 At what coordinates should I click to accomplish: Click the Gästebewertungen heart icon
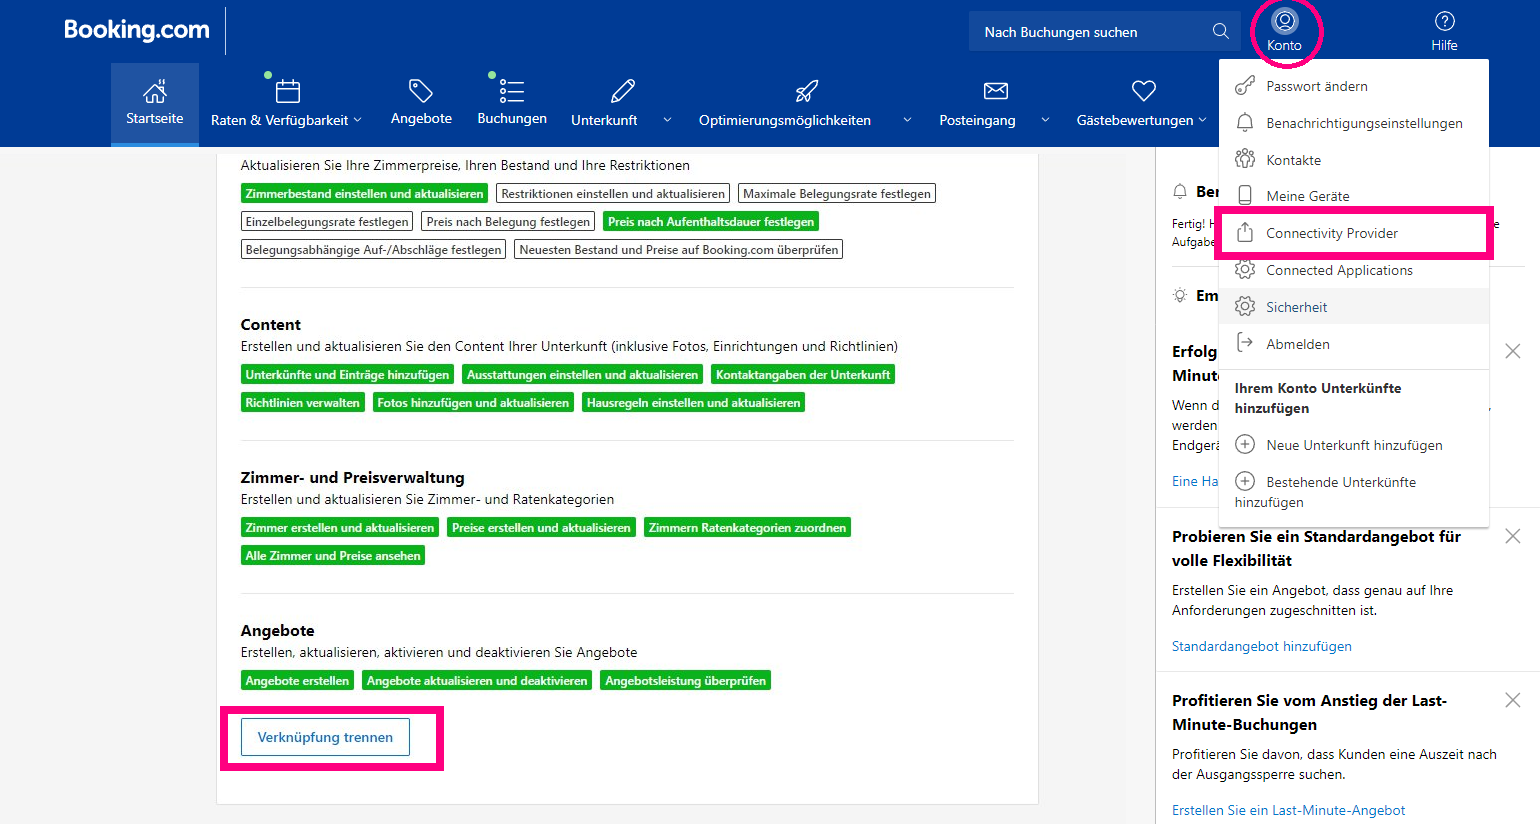tap(1144, 91)
